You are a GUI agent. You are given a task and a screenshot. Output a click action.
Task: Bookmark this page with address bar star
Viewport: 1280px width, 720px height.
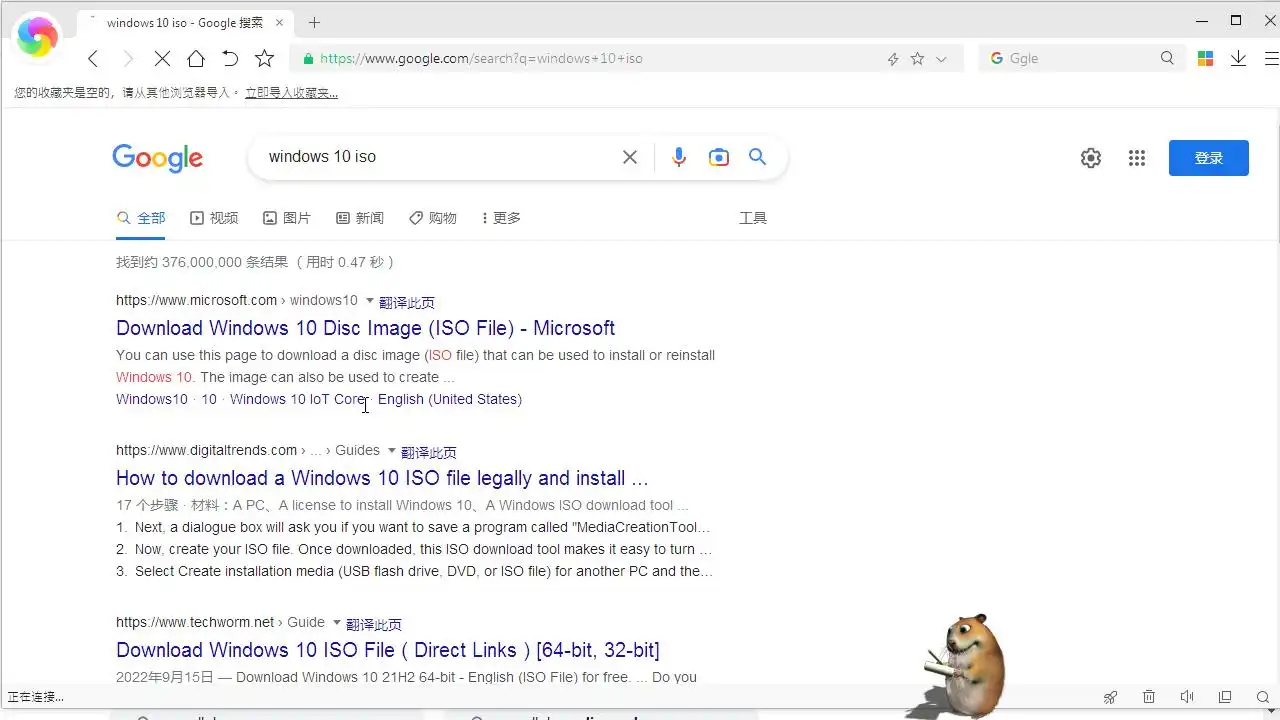pyautogui.click(x=917, y=59)
